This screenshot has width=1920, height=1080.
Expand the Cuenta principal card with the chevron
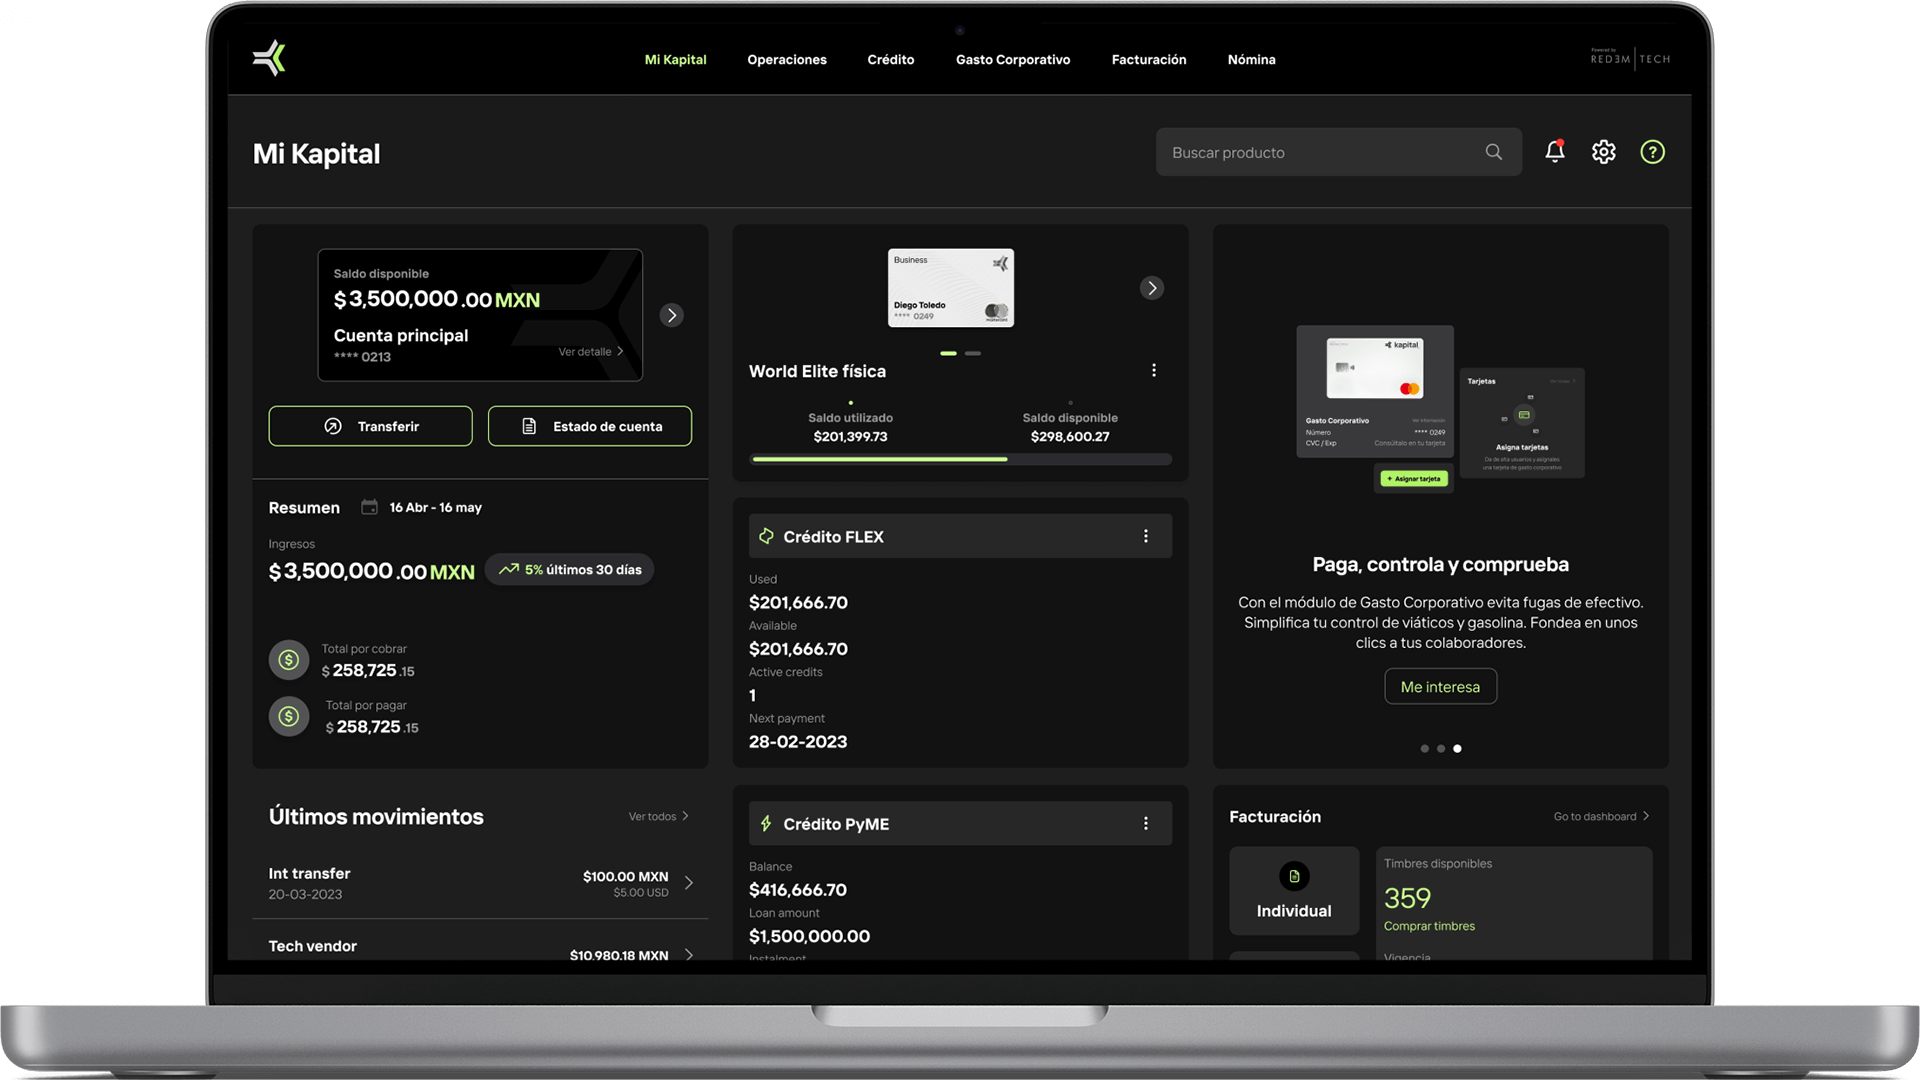[671, 315]
